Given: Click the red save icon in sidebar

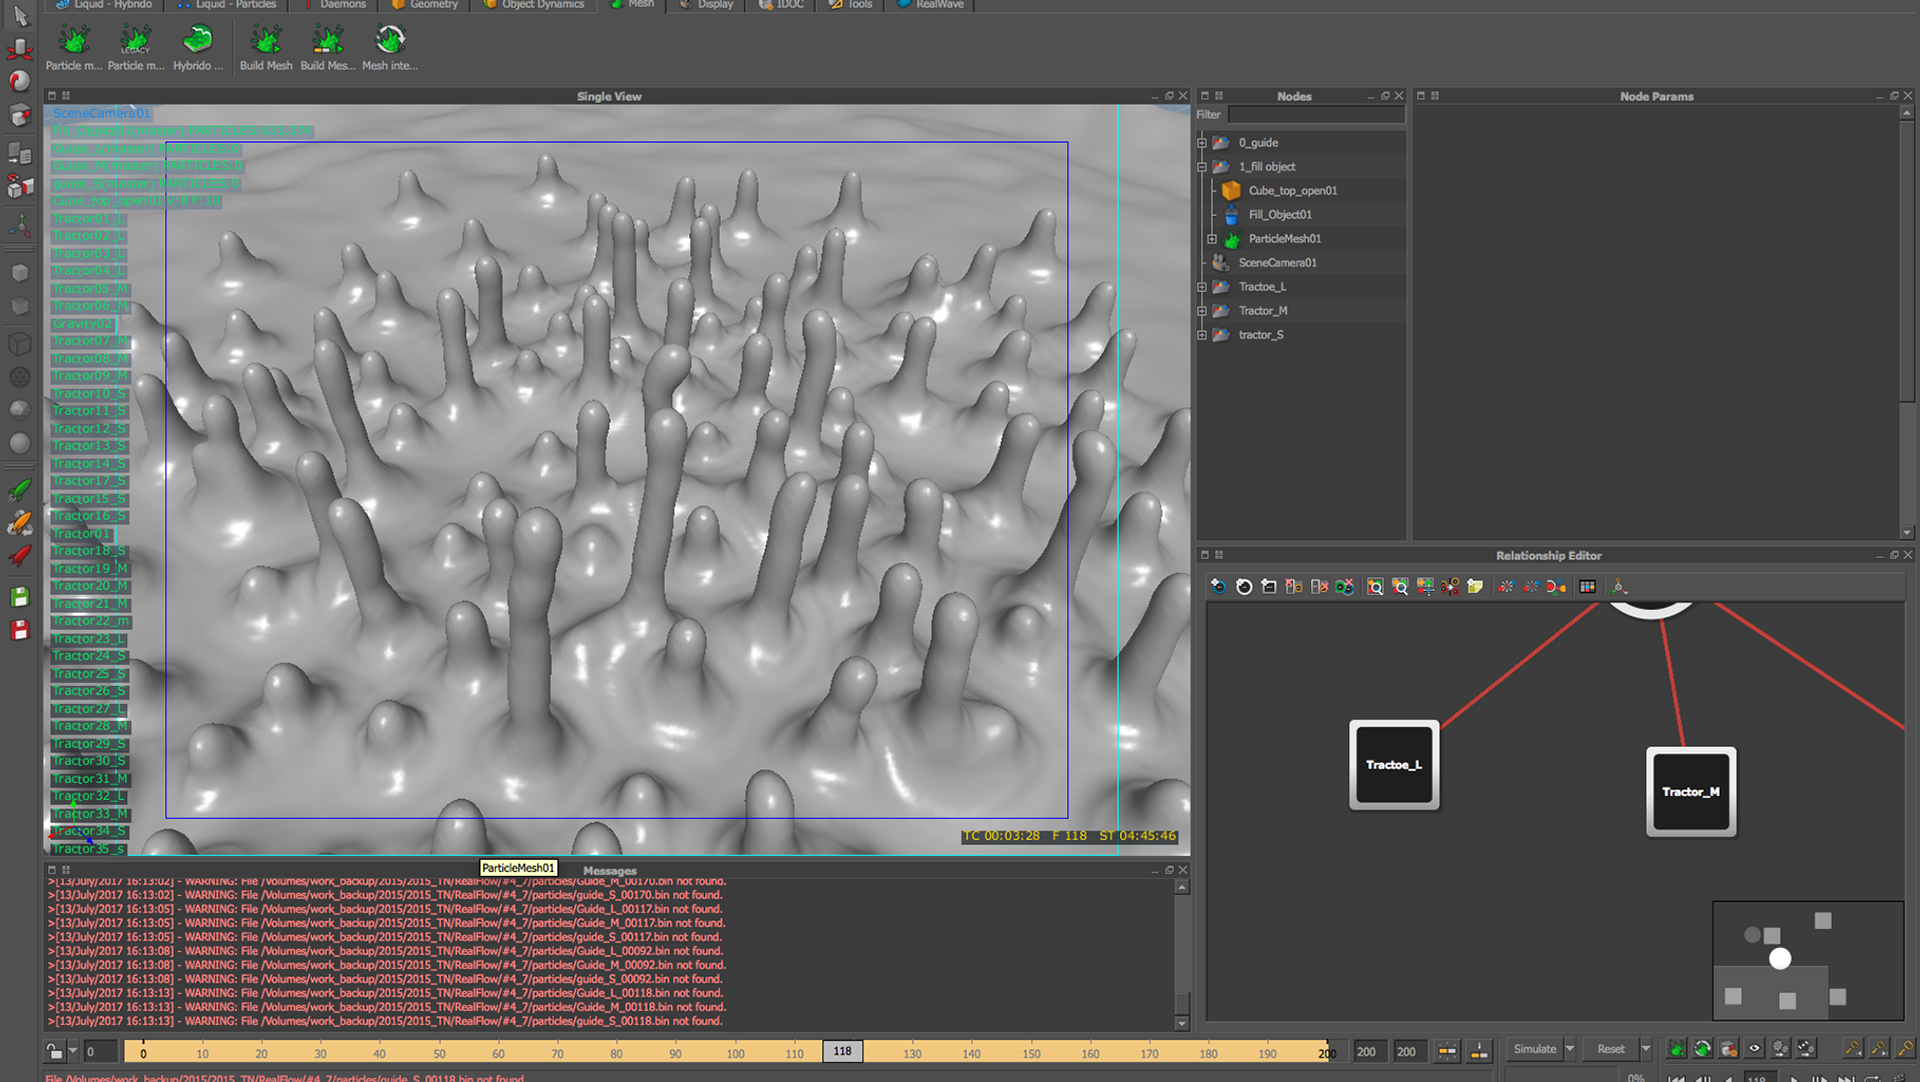Looking at the screenshot, I should (20, 630).
